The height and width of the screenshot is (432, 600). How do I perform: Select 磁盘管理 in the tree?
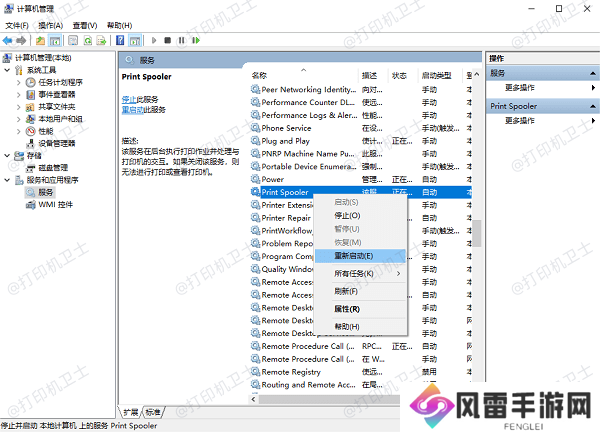tap(53, 168)
